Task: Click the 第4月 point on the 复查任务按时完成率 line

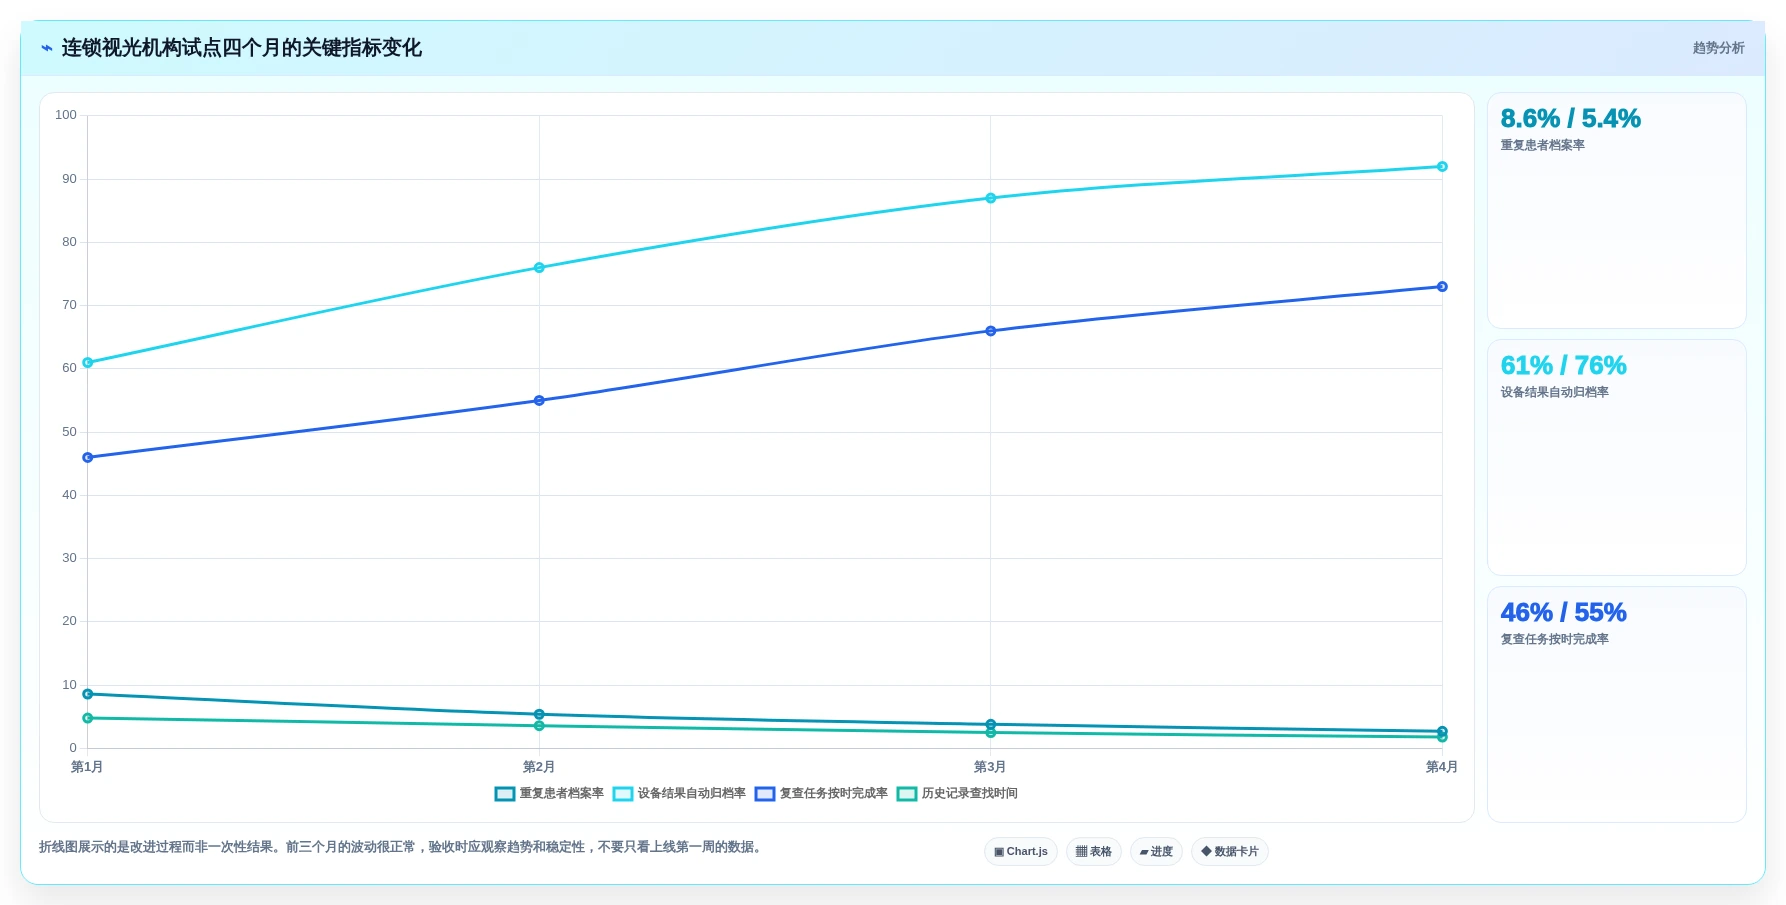Action: [1442, 287]
